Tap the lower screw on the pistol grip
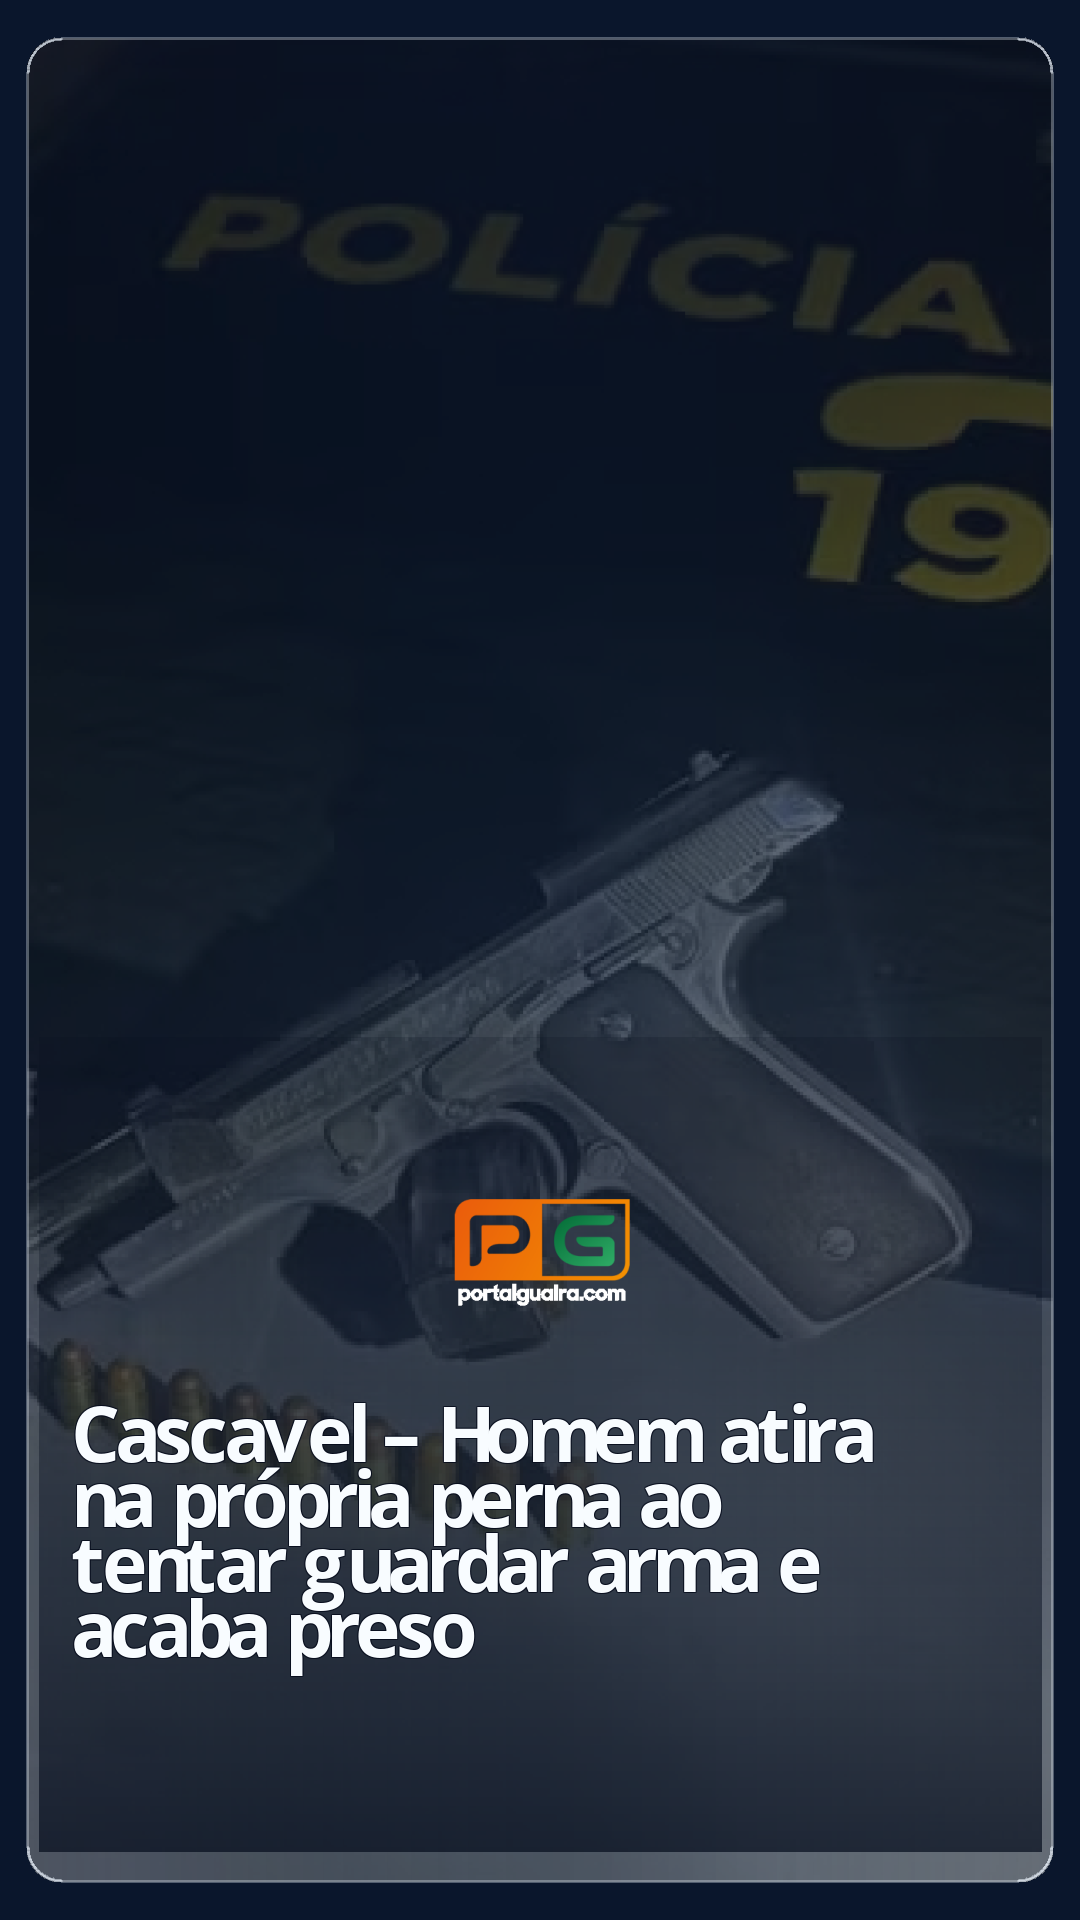 pyautogui.click(x=836, y=1243)
